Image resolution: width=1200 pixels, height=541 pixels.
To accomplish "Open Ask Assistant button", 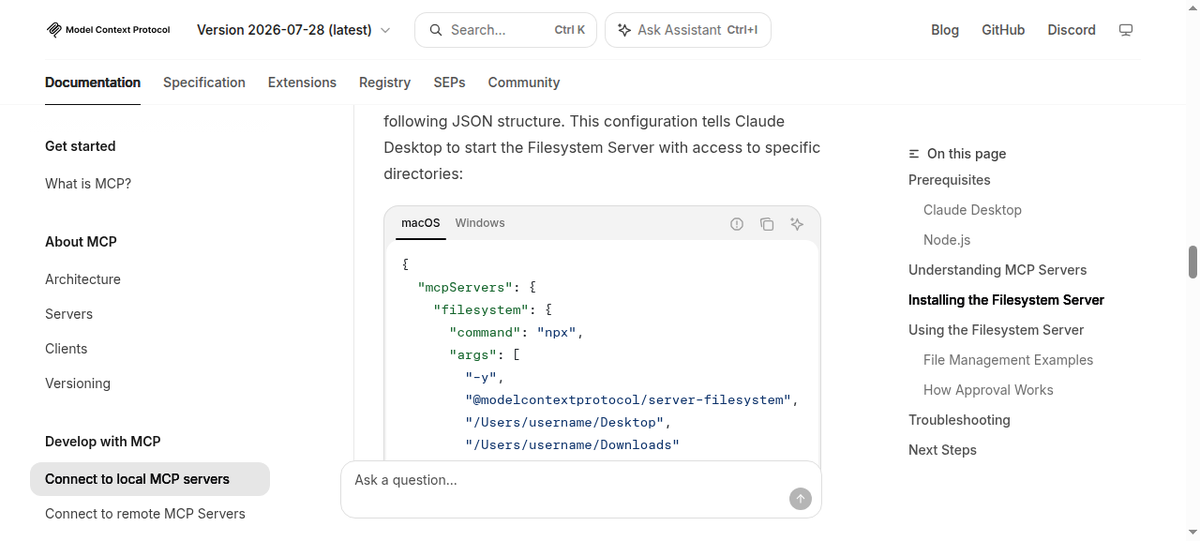I will tap(688, 30).
